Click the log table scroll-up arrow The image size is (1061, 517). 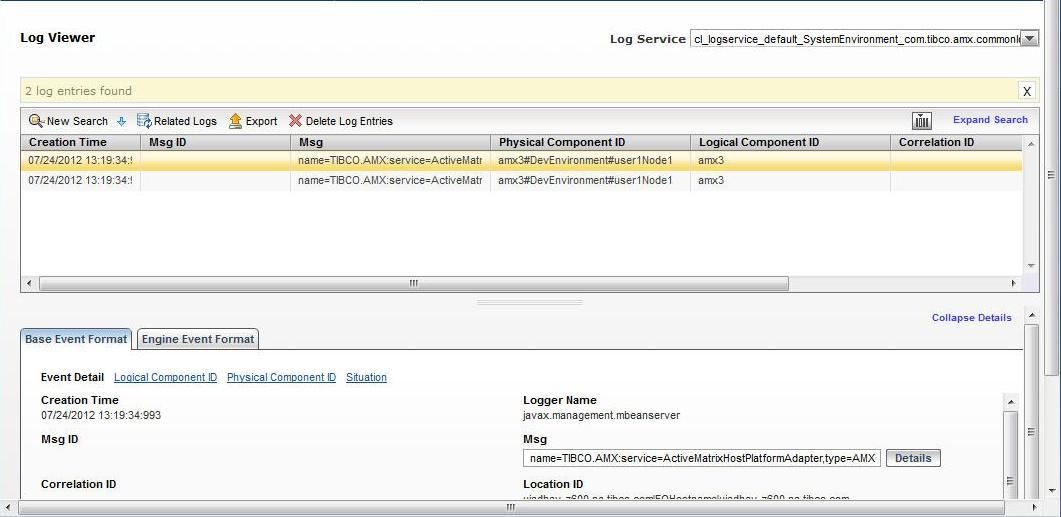point(1031,143)
